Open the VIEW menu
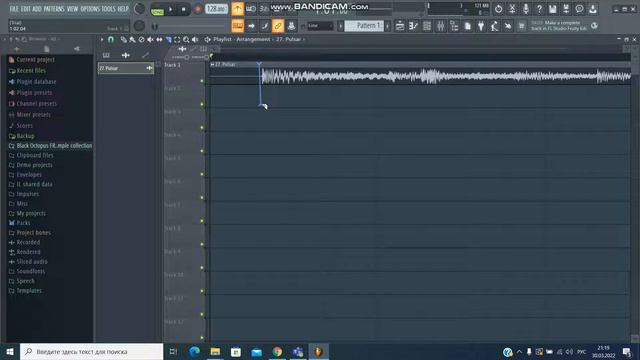This screenshot has width=640, height=360. (72, 9)
